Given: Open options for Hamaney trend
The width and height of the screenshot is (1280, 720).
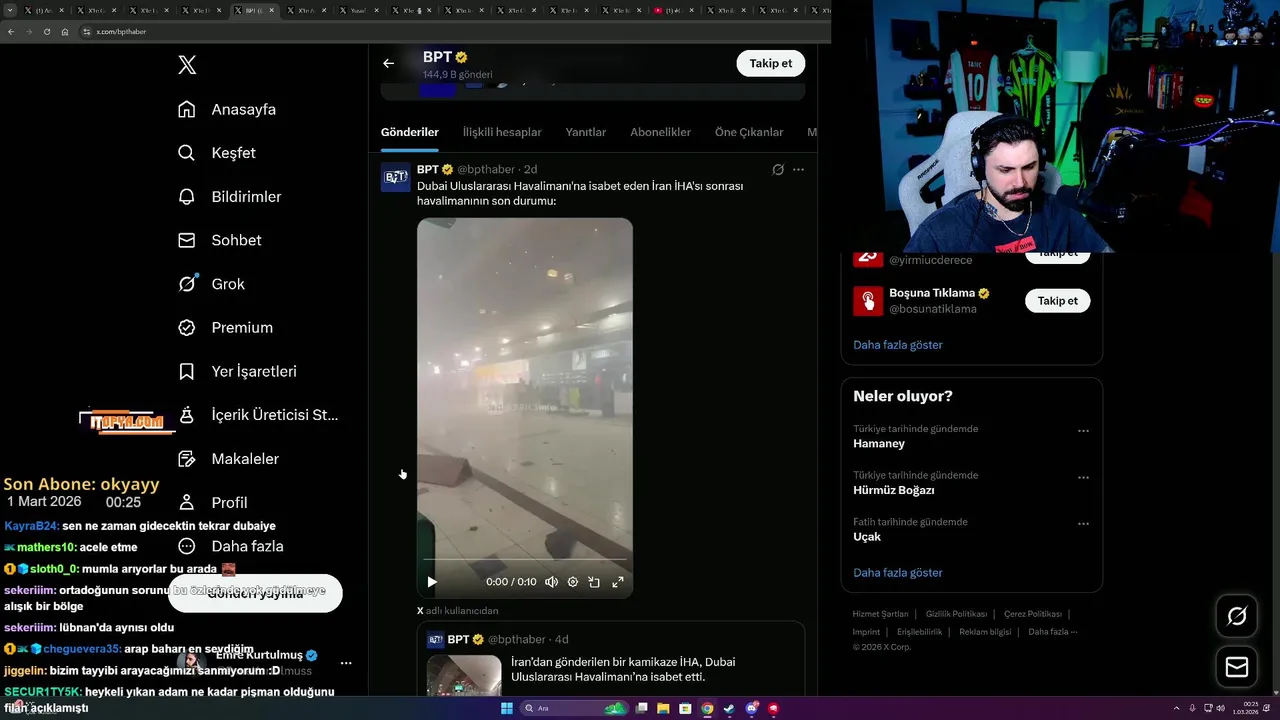Looking at the screenshot, I should point(1083,431).
